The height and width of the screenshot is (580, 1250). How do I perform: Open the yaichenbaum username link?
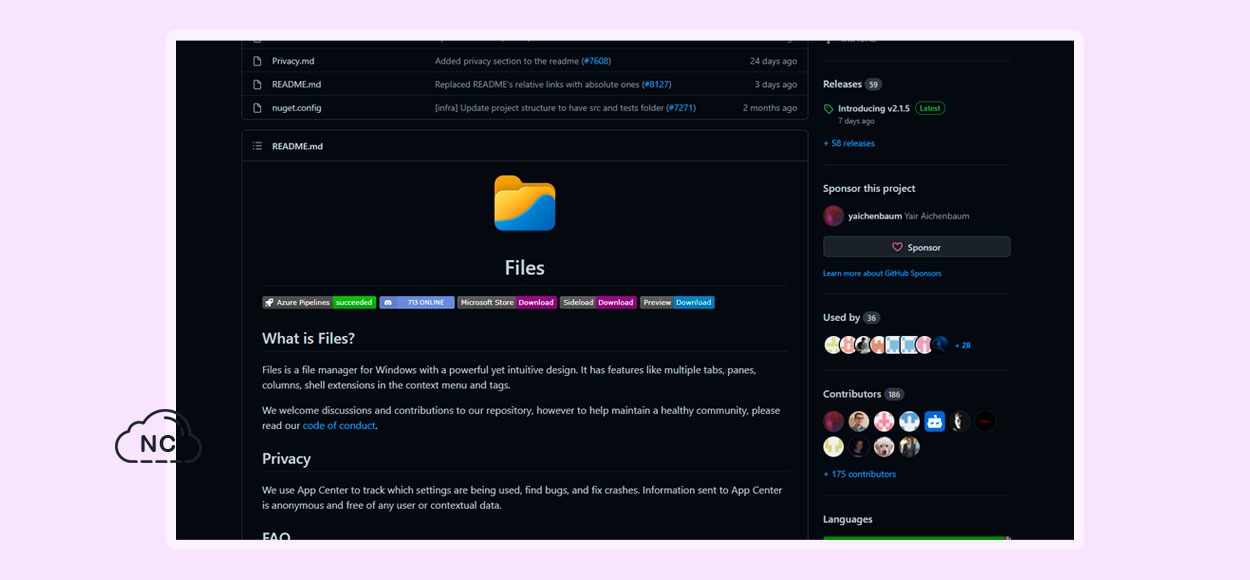875,216
